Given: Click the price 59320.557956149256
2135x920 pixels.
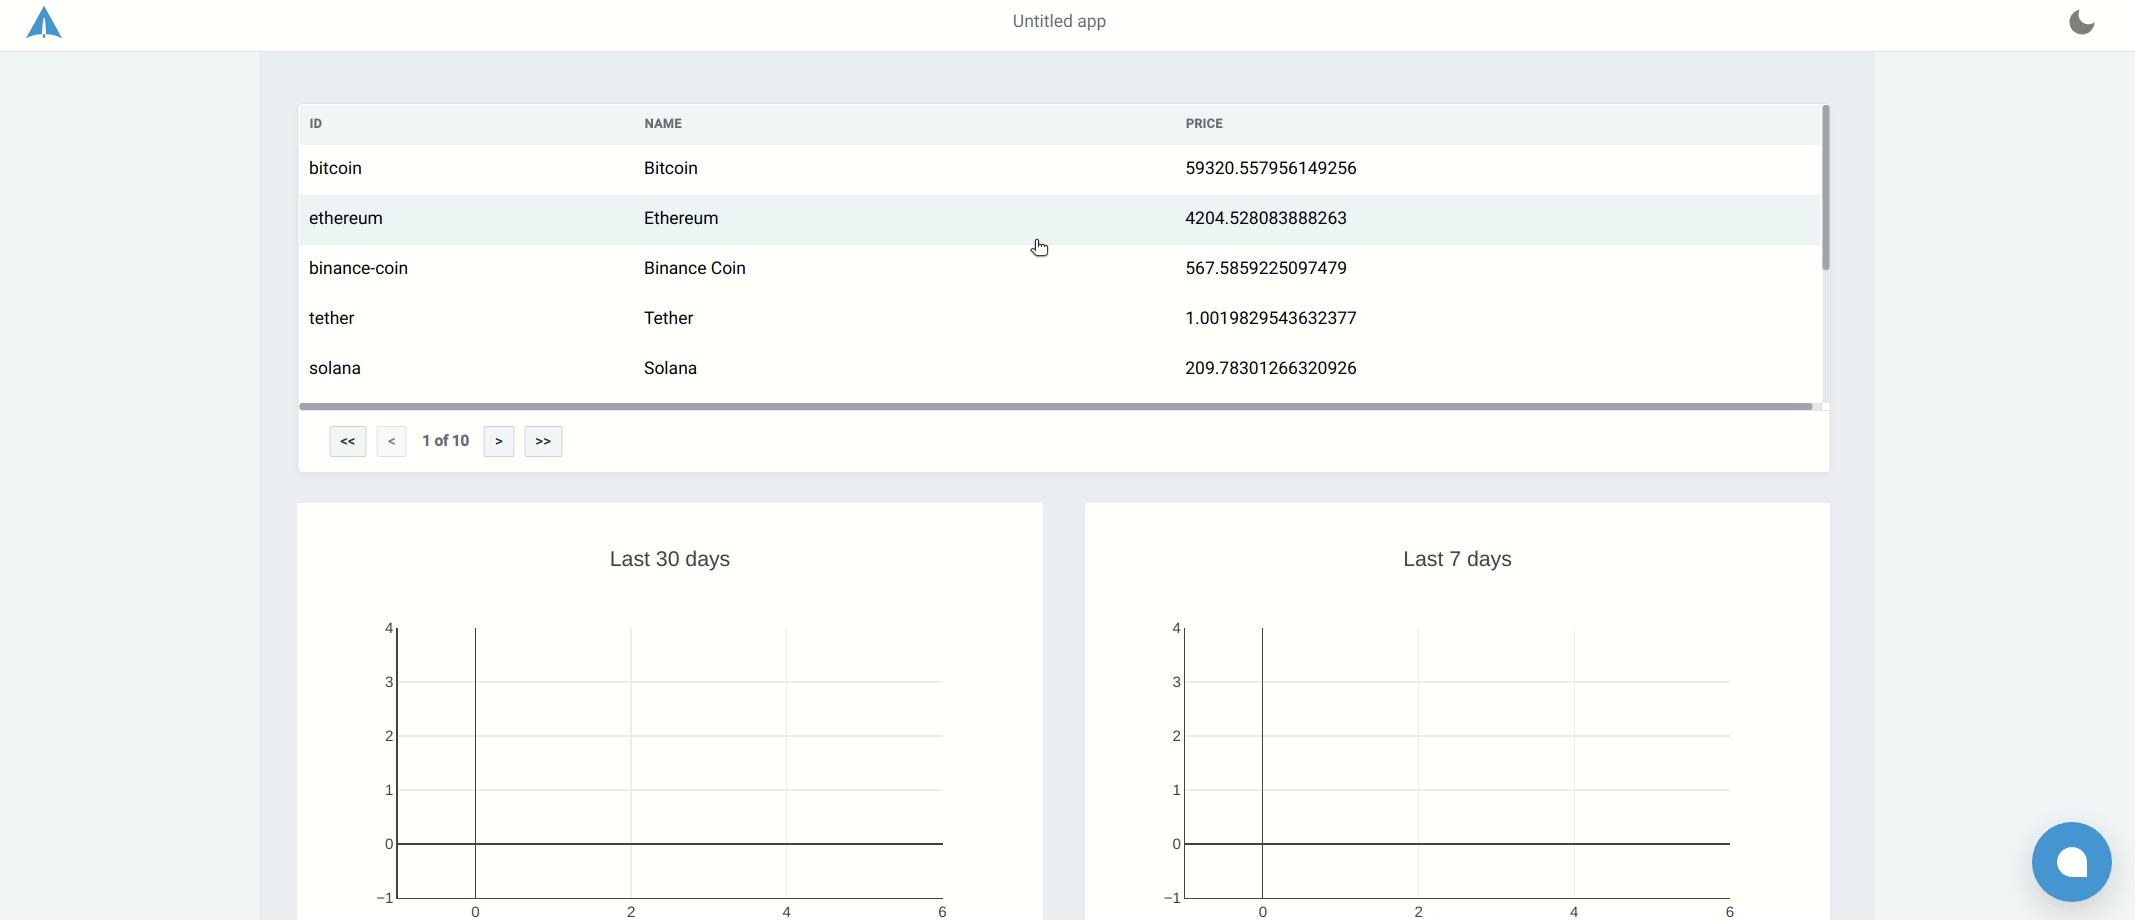Looking at the screenshot, I should (1271, 168).
